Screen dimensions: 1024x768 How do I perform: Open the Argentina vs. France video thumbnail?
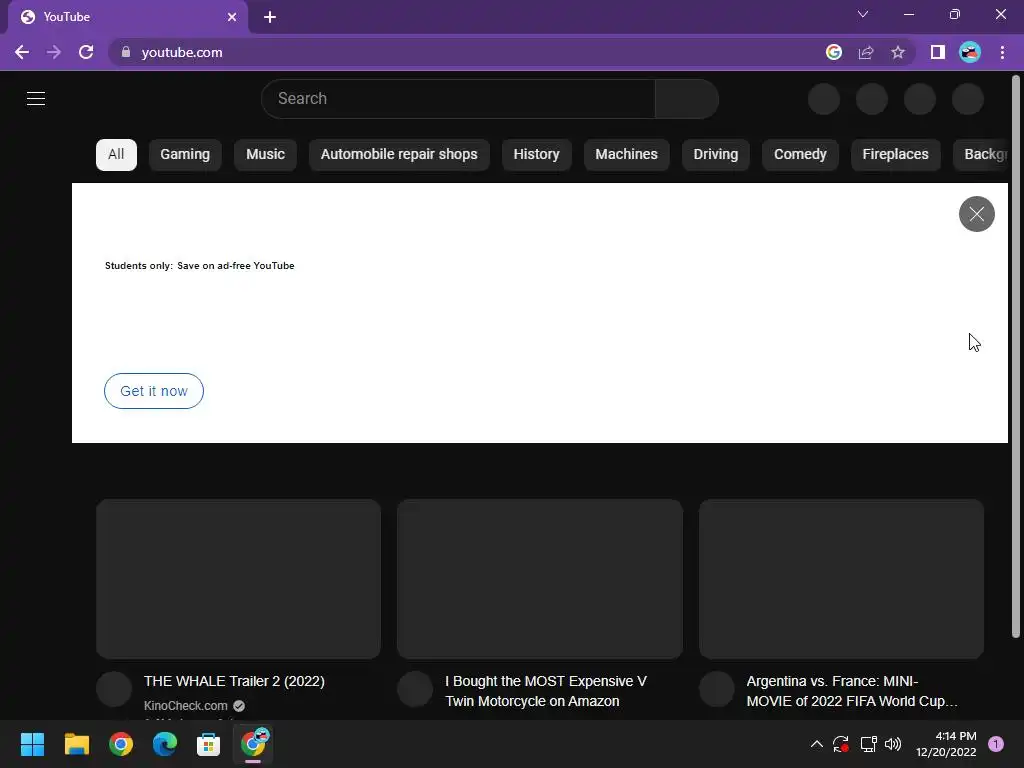[x=841, y=579]
